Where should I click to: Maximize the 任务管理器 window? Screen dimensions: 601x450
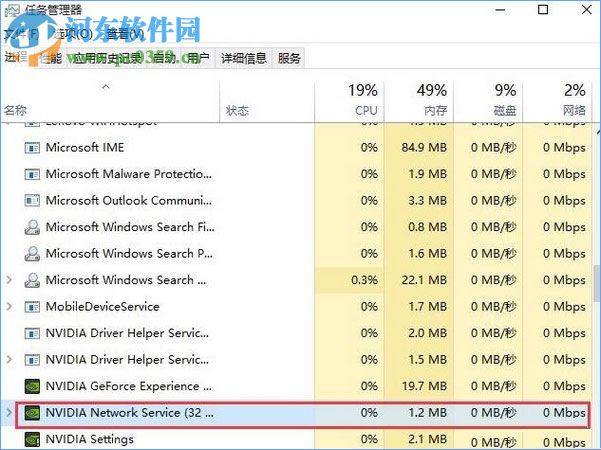click(x=543, y=10)
